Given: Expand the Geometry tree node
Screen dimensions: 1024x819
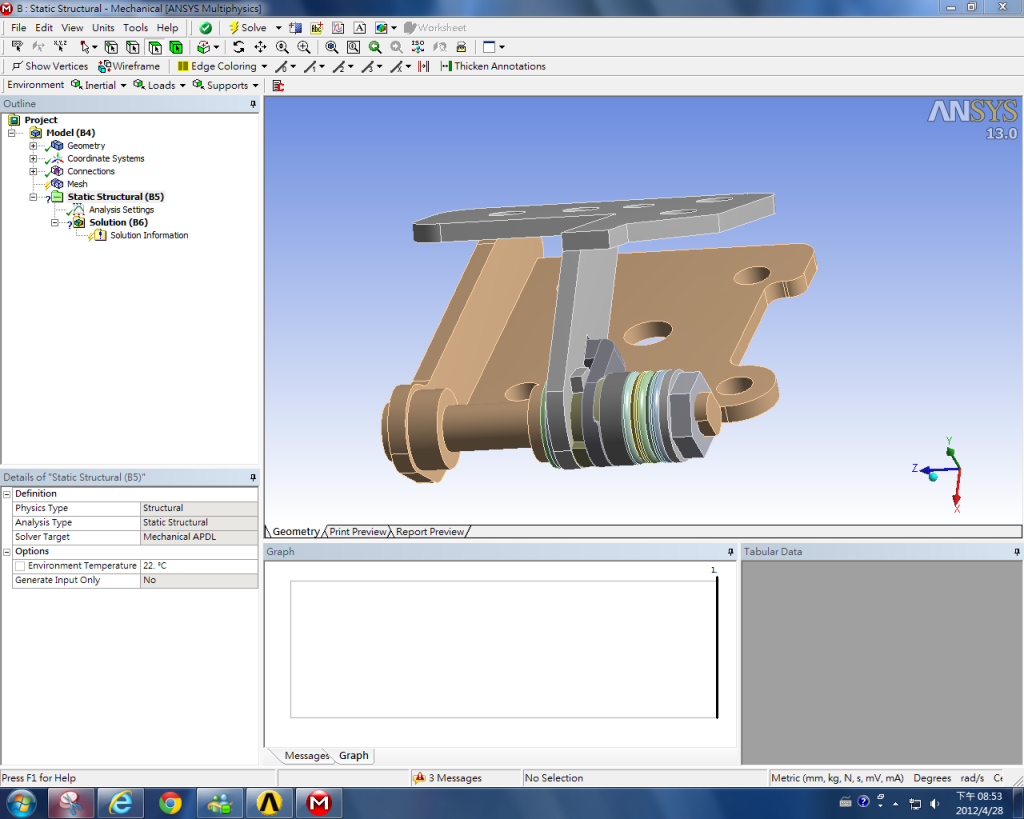Looking at the screenshot, I should click(x=33, y=146).
